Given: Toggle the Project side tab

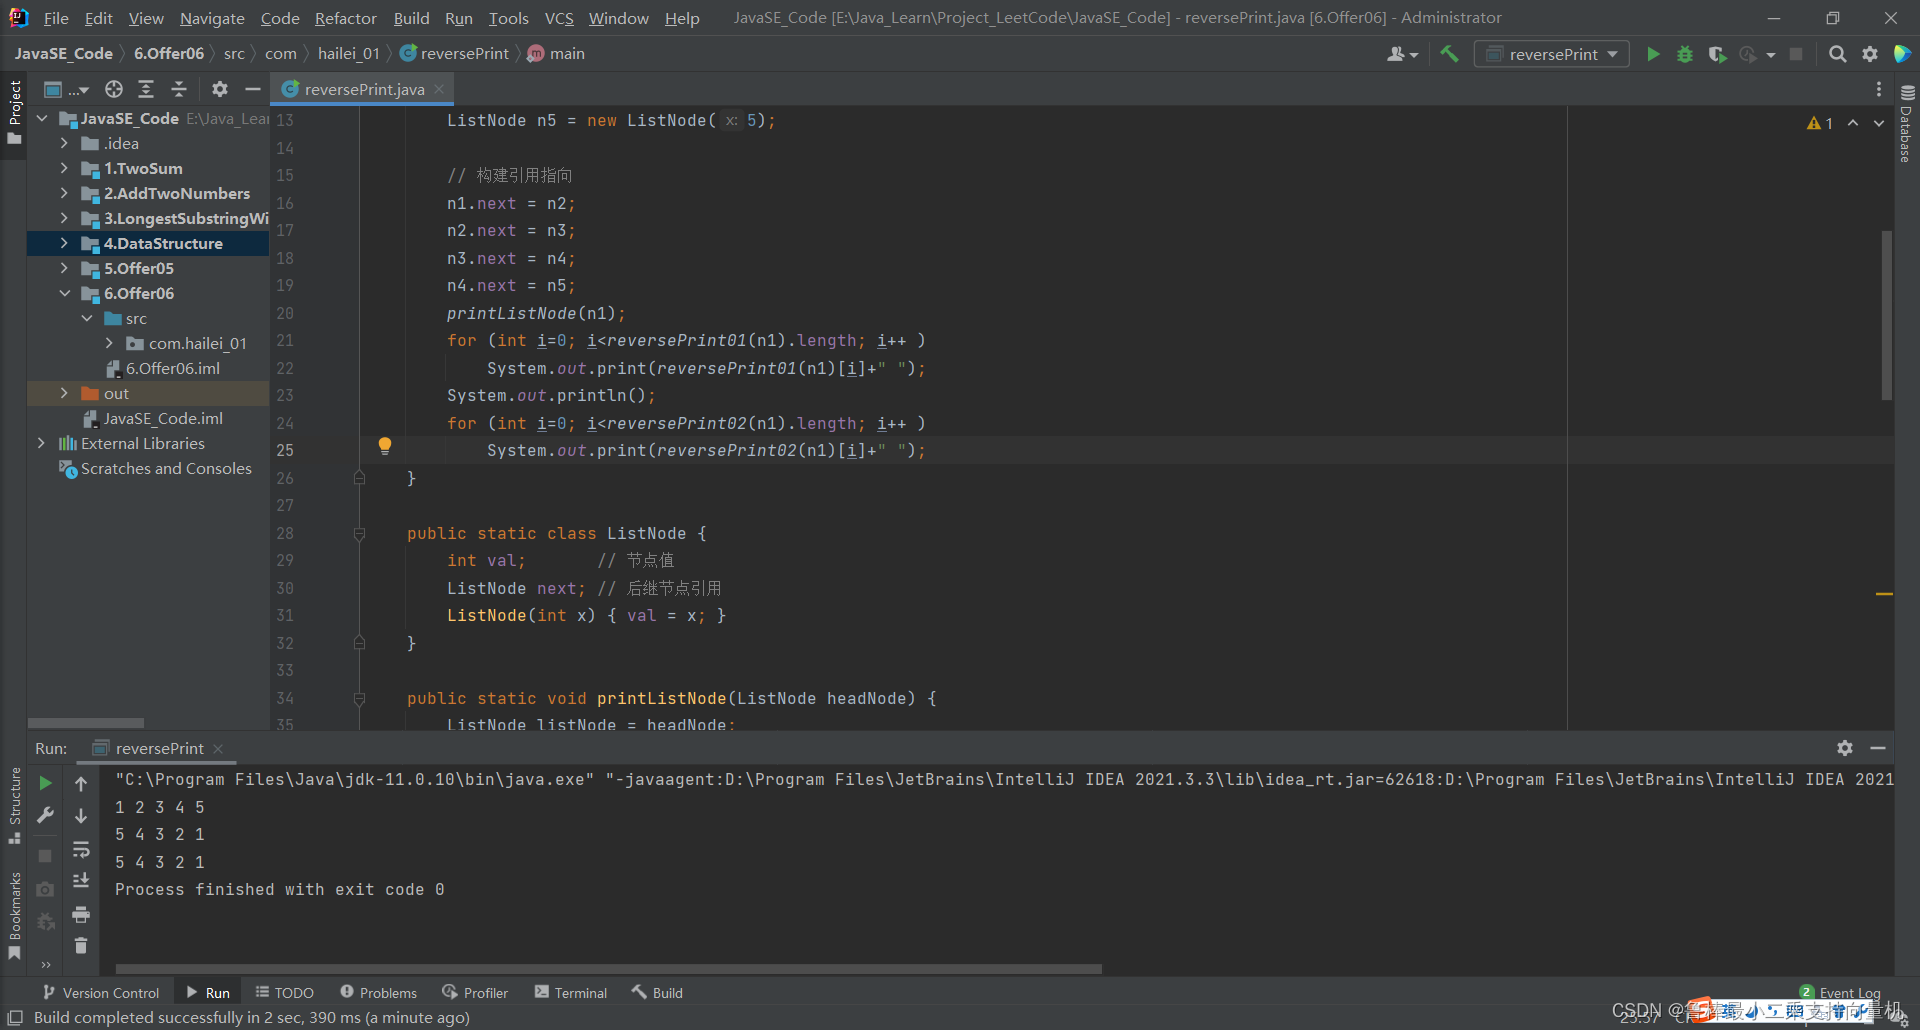Looking at the screenshot, I should coord(14,112).
